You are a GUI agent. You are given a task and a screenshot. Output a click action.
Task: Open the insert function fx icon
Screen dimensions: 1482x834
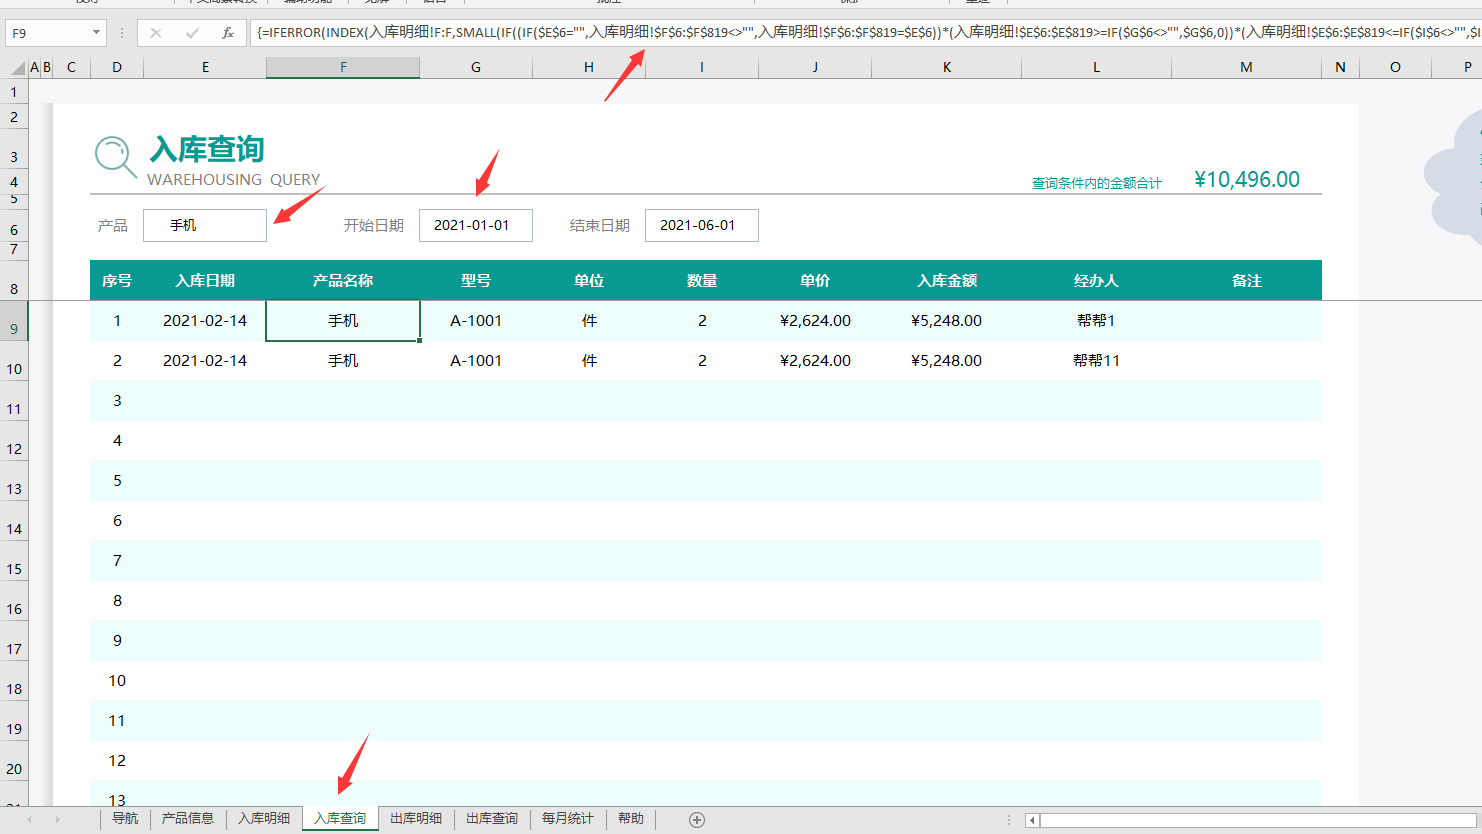coord(228,33)
